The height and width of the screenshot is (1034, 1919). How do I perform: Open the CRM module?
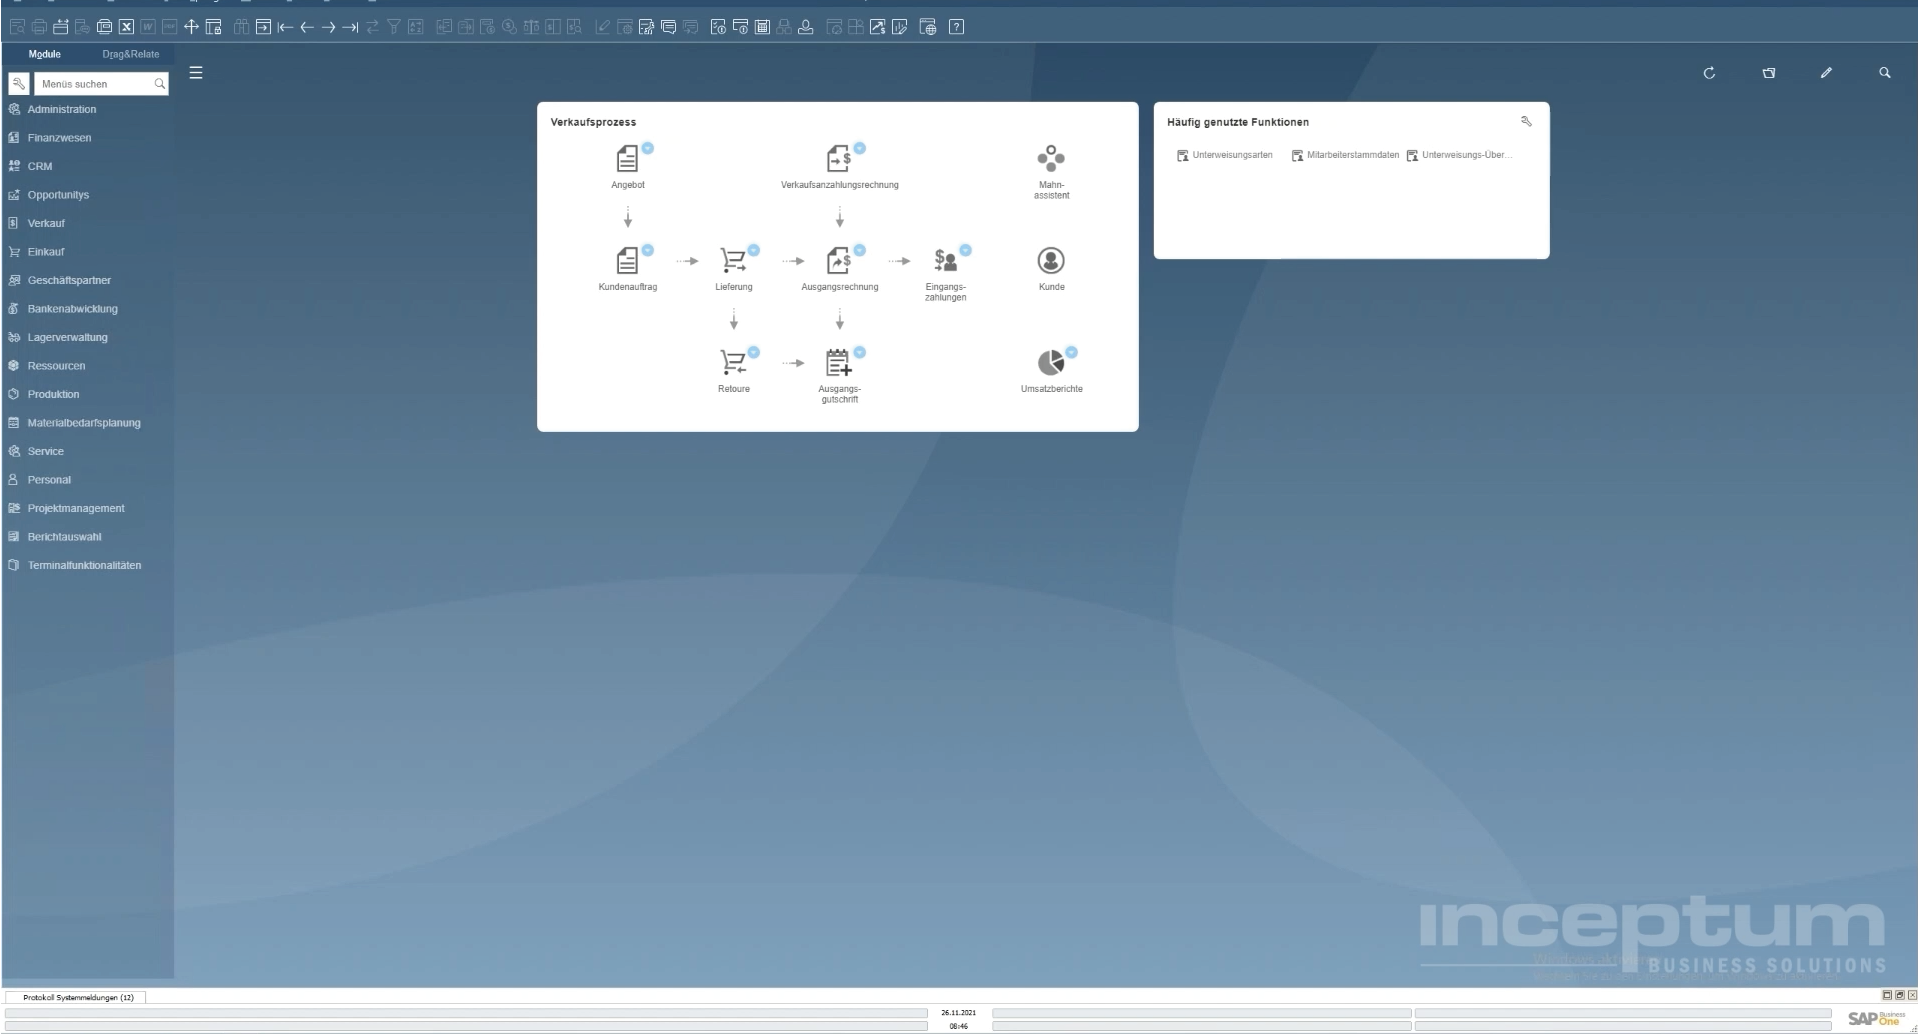(x=40, y=166)
